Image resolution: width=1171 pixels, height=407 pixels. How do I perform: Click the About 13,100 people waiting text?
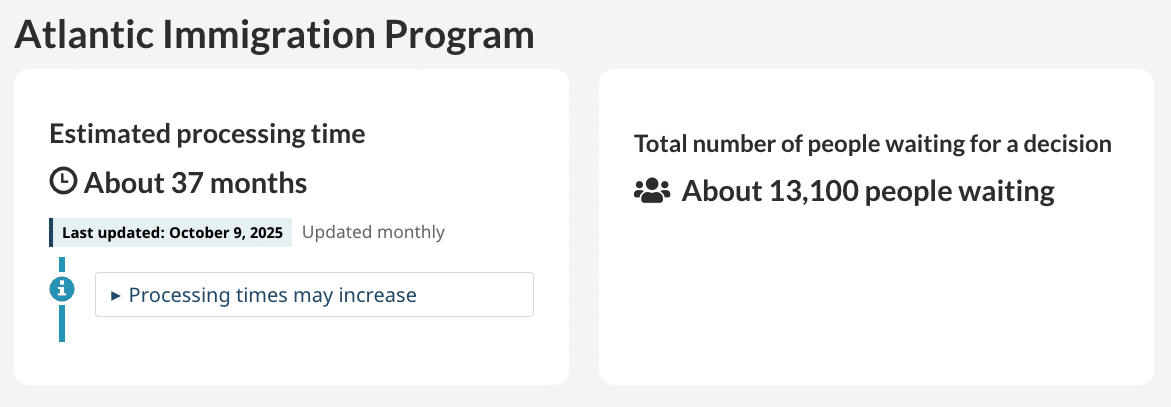(x=867, y=190)
